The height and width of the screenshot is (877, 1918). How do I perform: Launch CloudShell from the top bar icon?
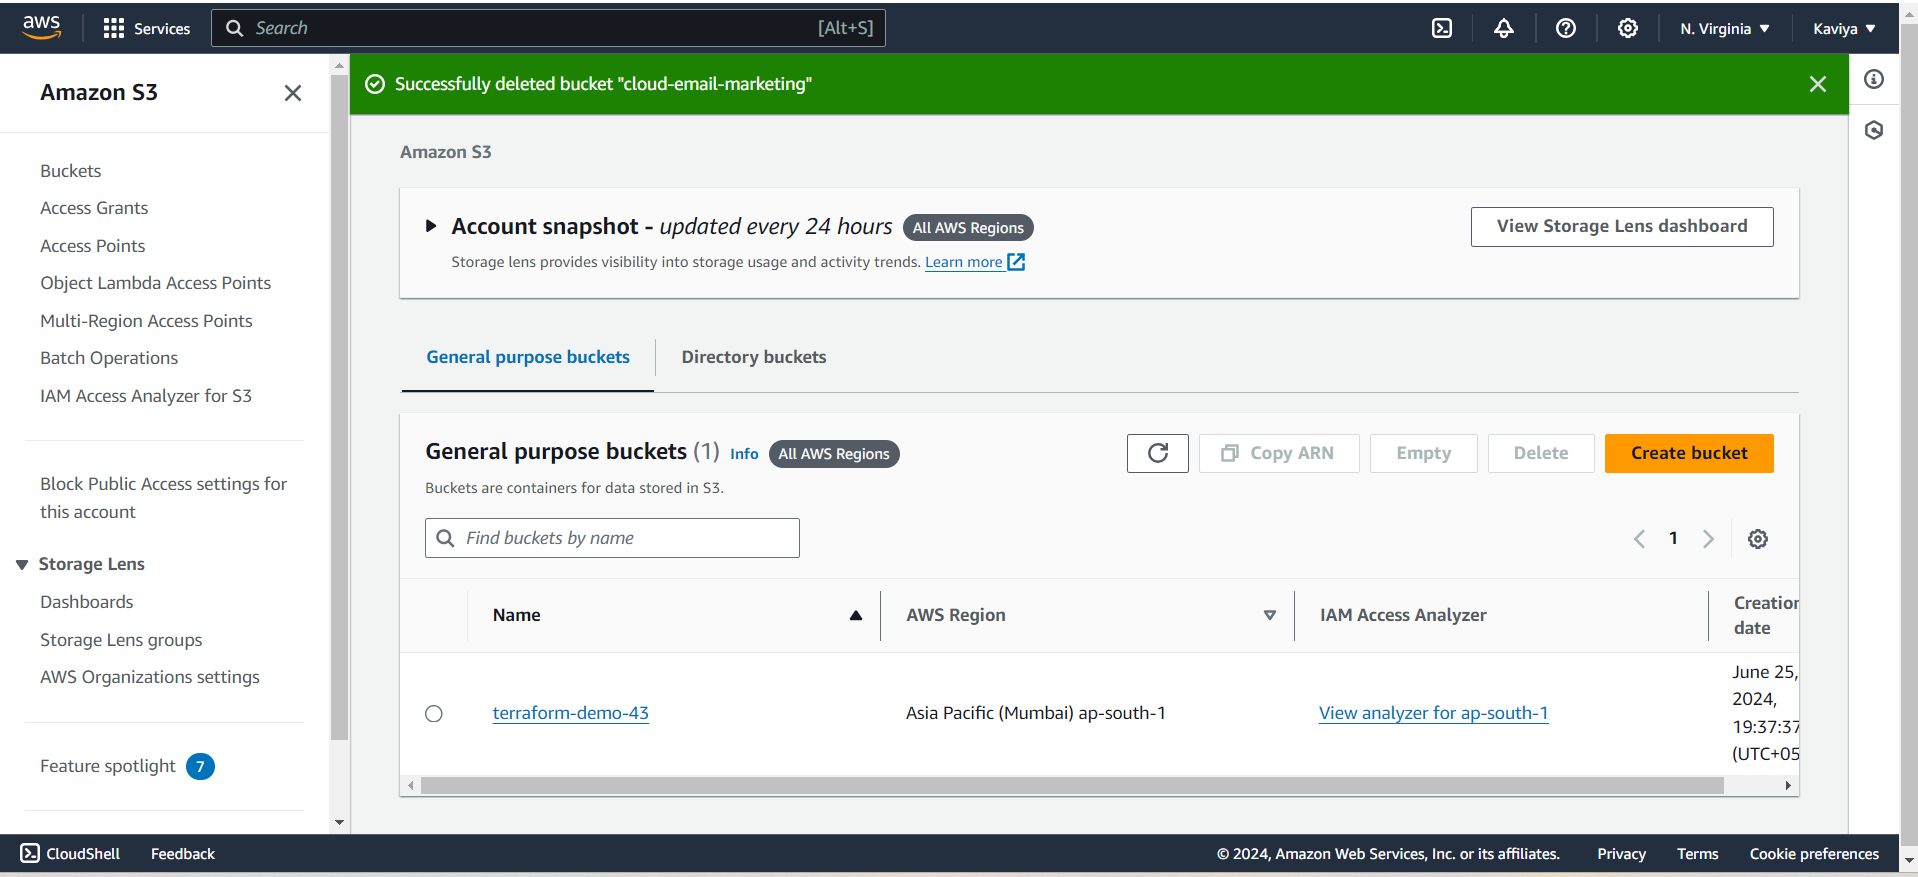[1442, 28]
